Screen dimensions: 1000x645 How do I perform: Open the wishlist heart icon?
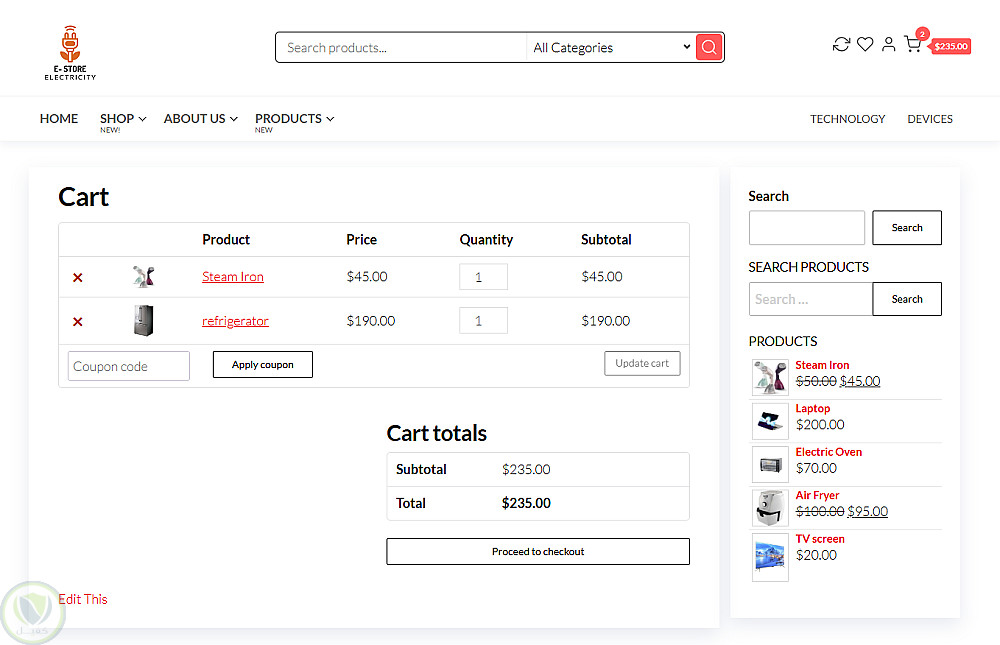865,44
